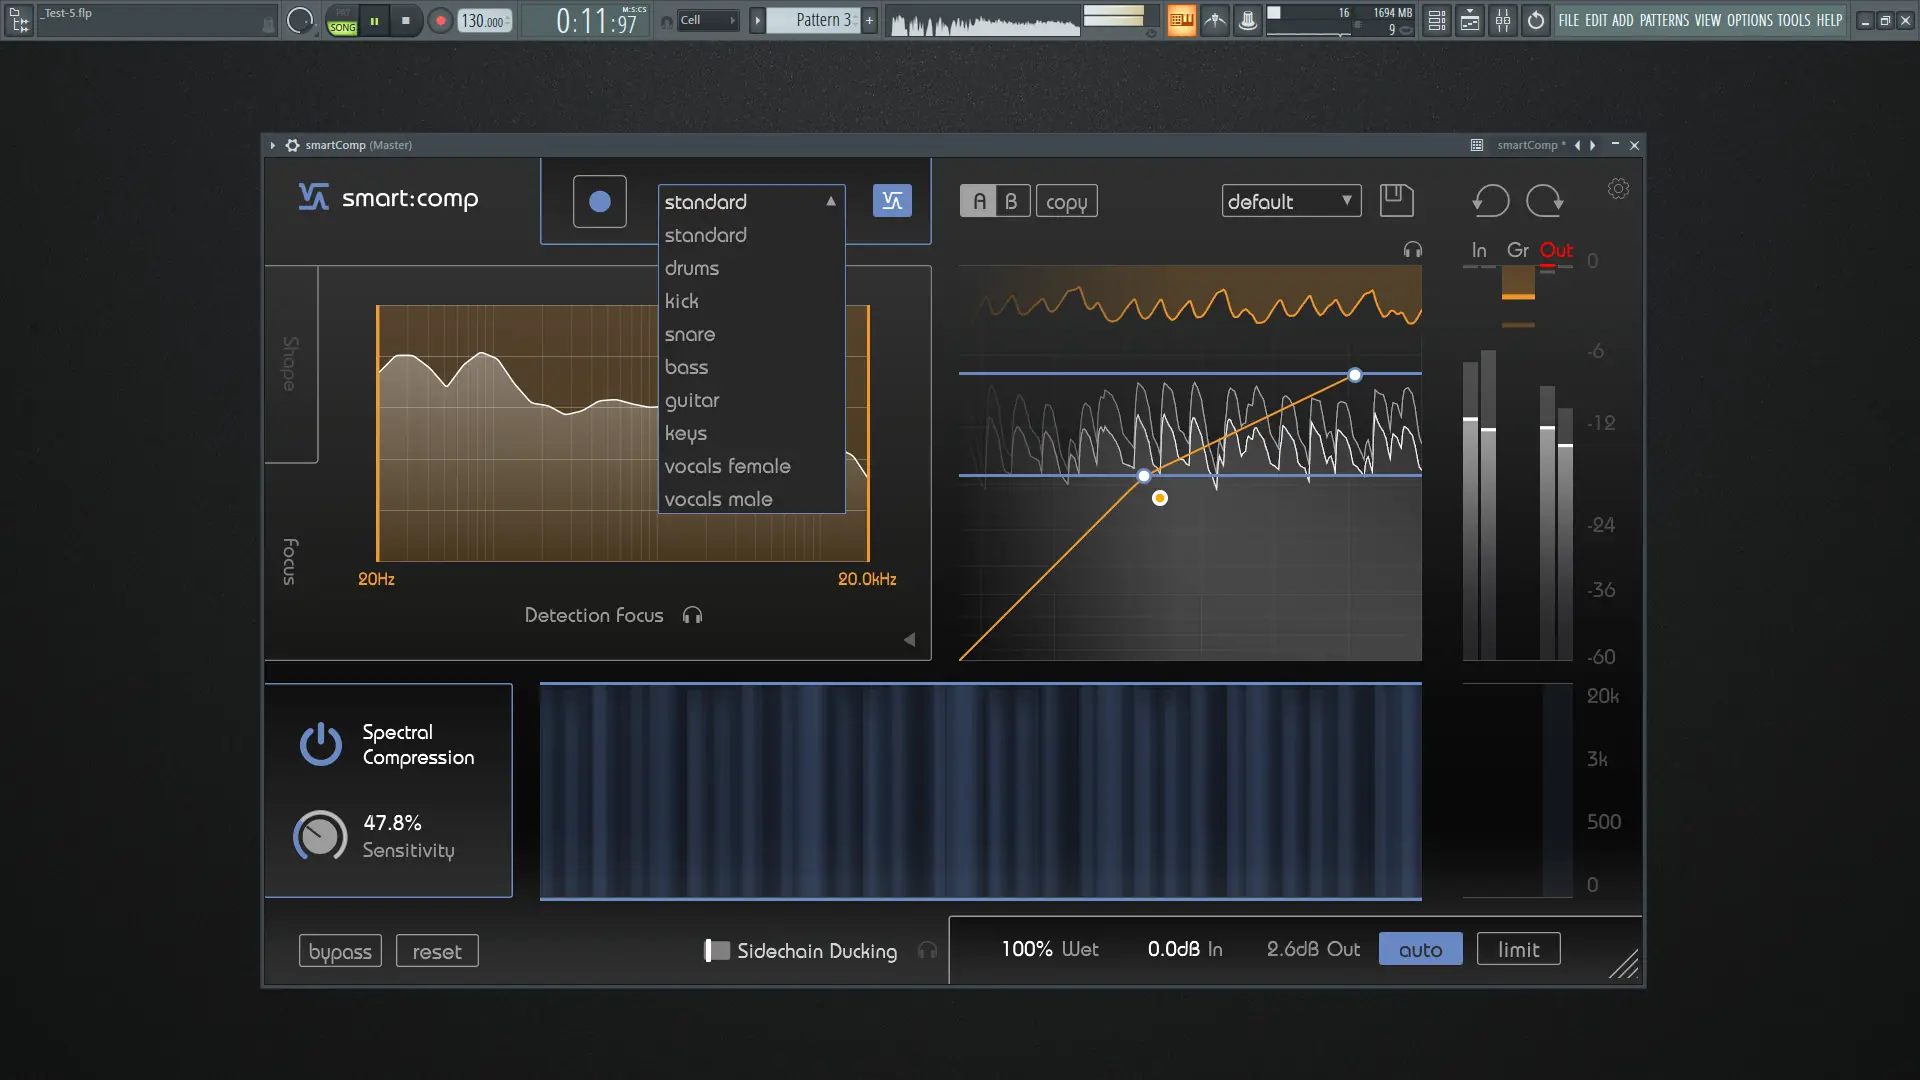
Task: Click headphone icon above compression graph
Action: click(x=1412, y=250)
